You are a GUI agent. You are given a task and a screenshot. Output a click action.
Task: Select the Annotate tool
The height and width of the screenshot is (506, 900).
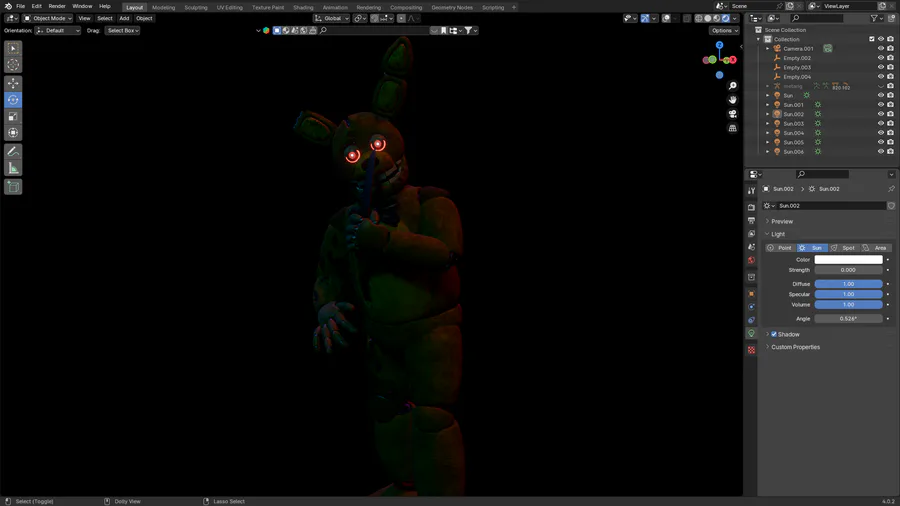click(x=13, y=151)
